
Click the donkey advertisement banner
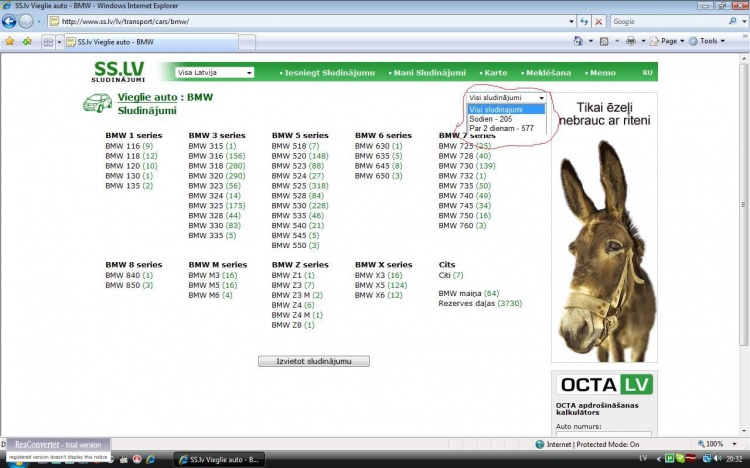click(x=605, y=228)
